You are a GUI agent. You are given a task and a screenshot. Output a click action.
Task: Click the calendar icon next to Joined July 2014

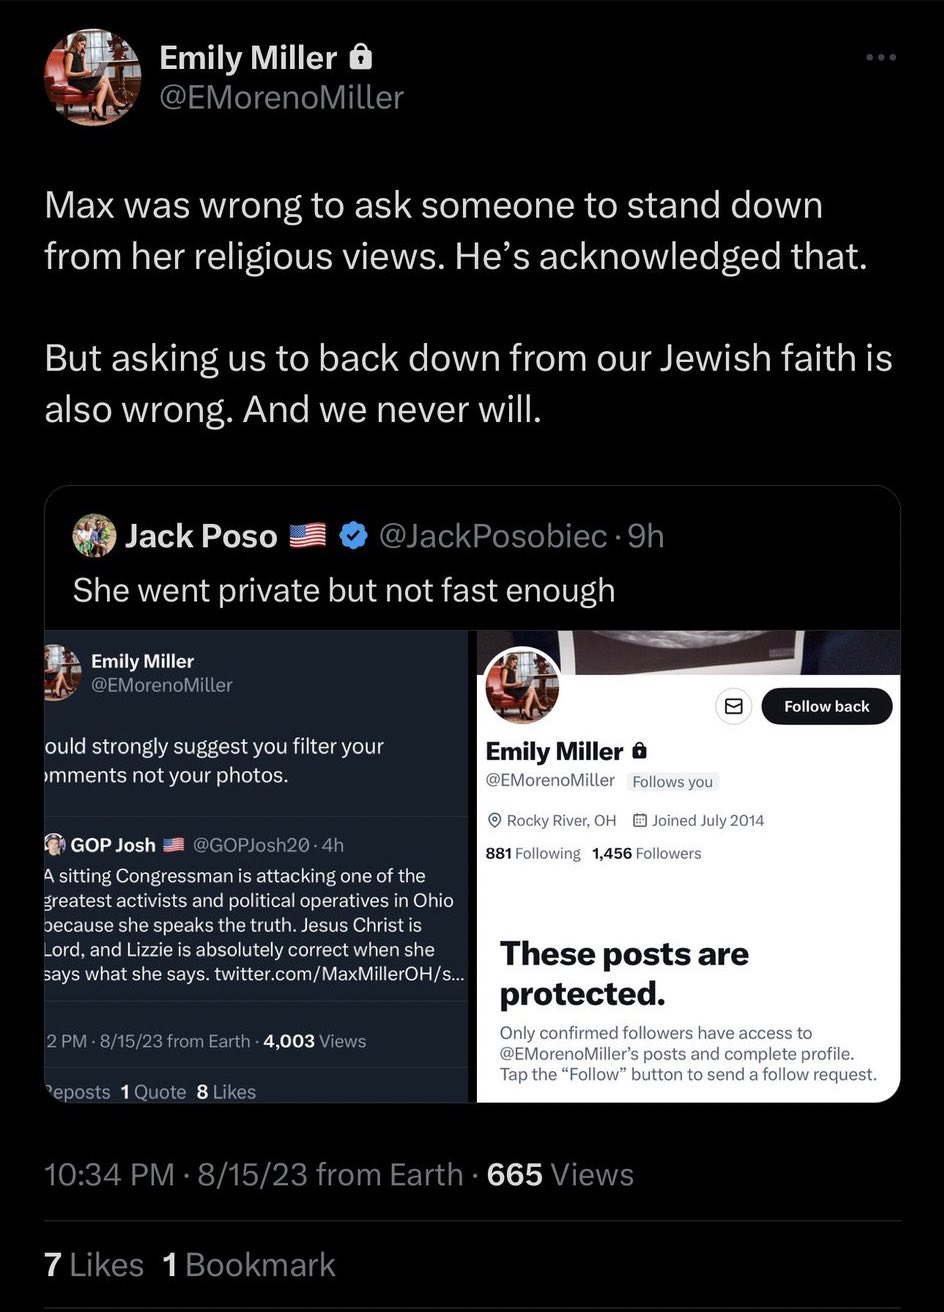point(640,820)
